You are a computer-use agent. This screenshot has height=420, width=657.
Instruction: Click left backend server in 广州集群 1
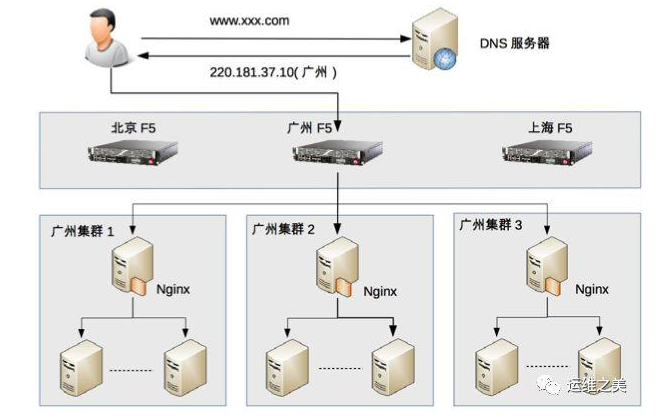[x=81, y=368]
